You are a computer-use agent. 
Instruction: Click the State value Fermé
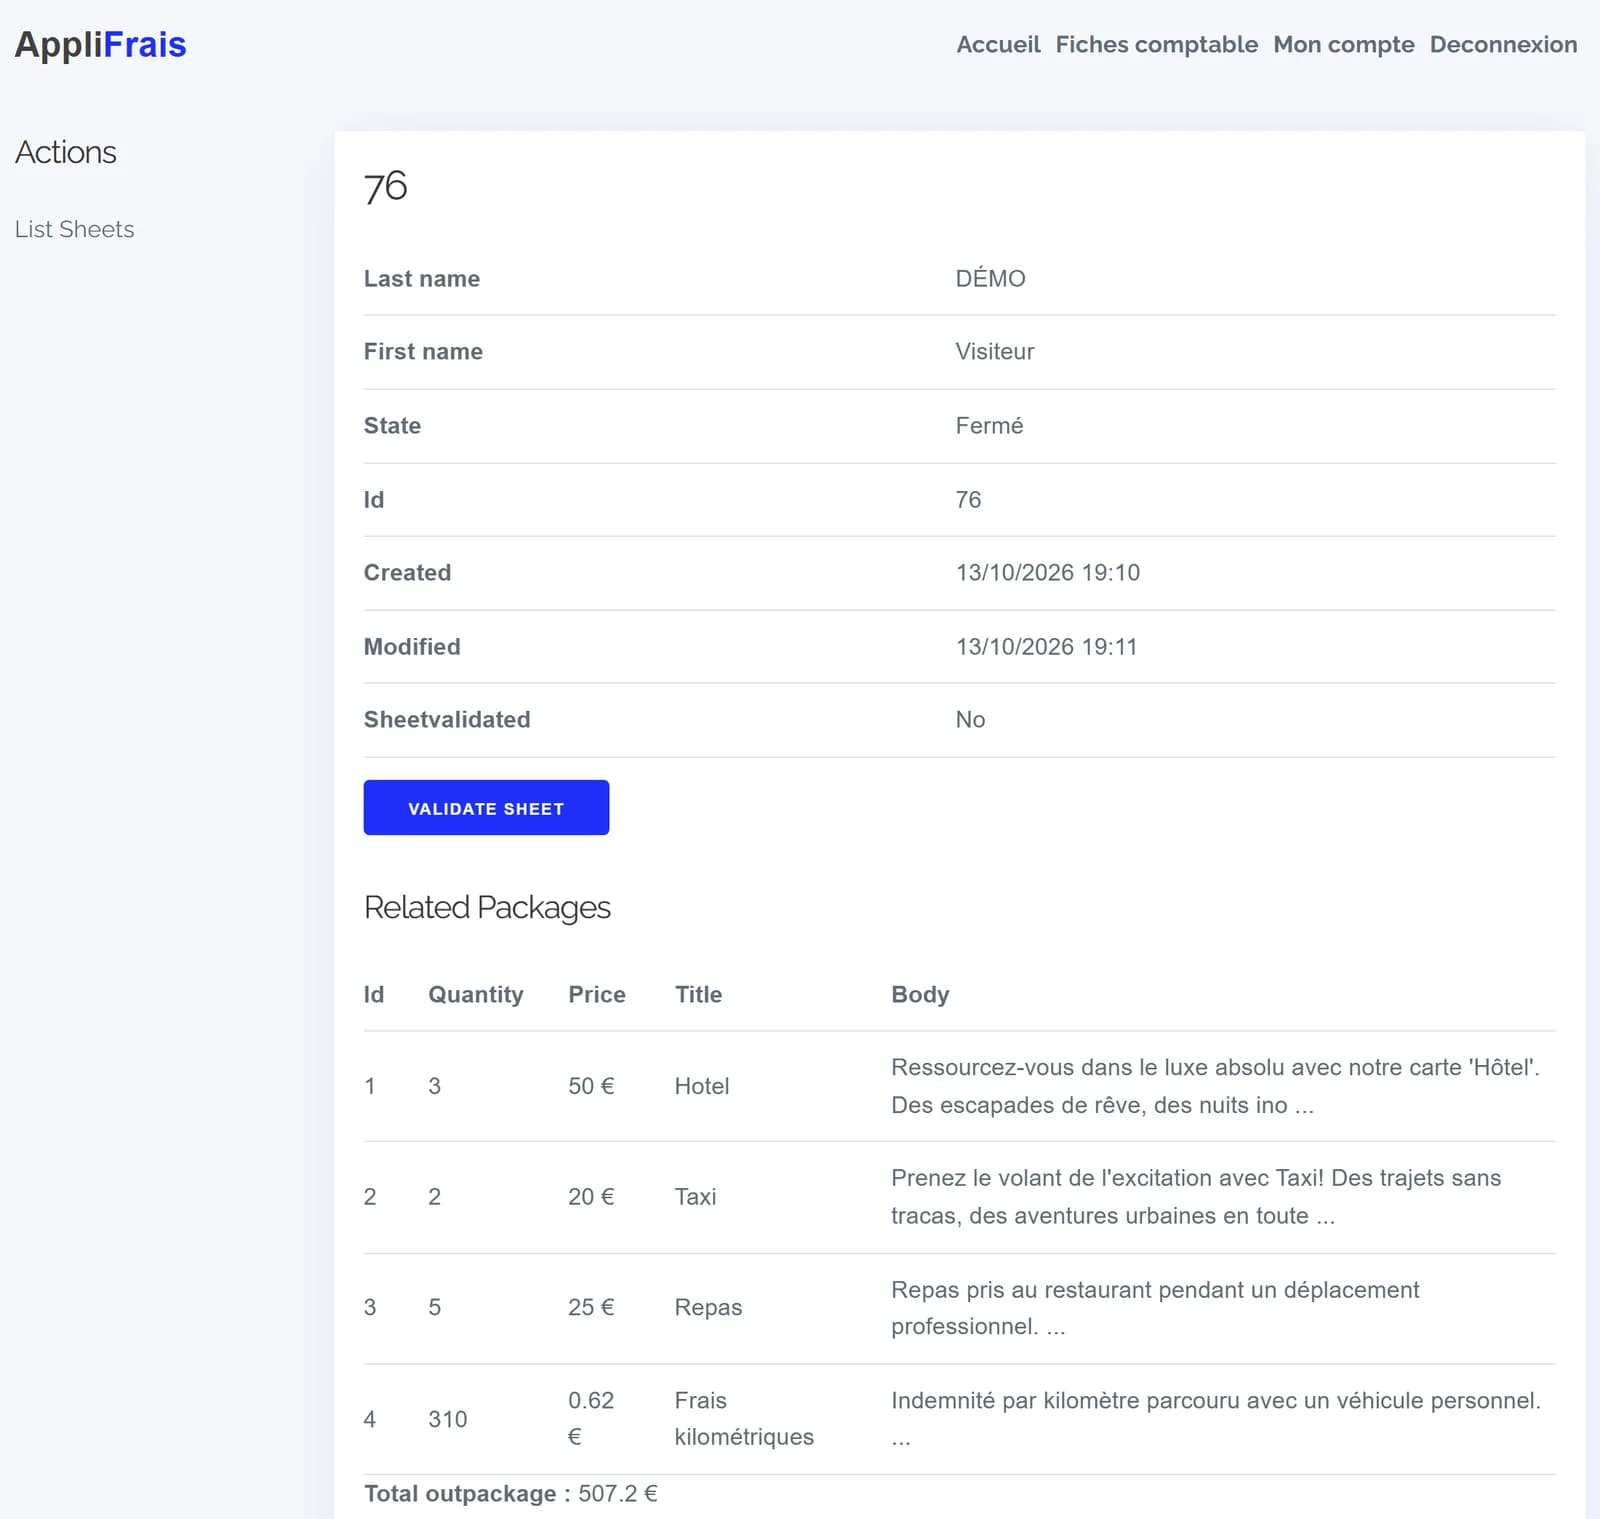coord(989,425)
